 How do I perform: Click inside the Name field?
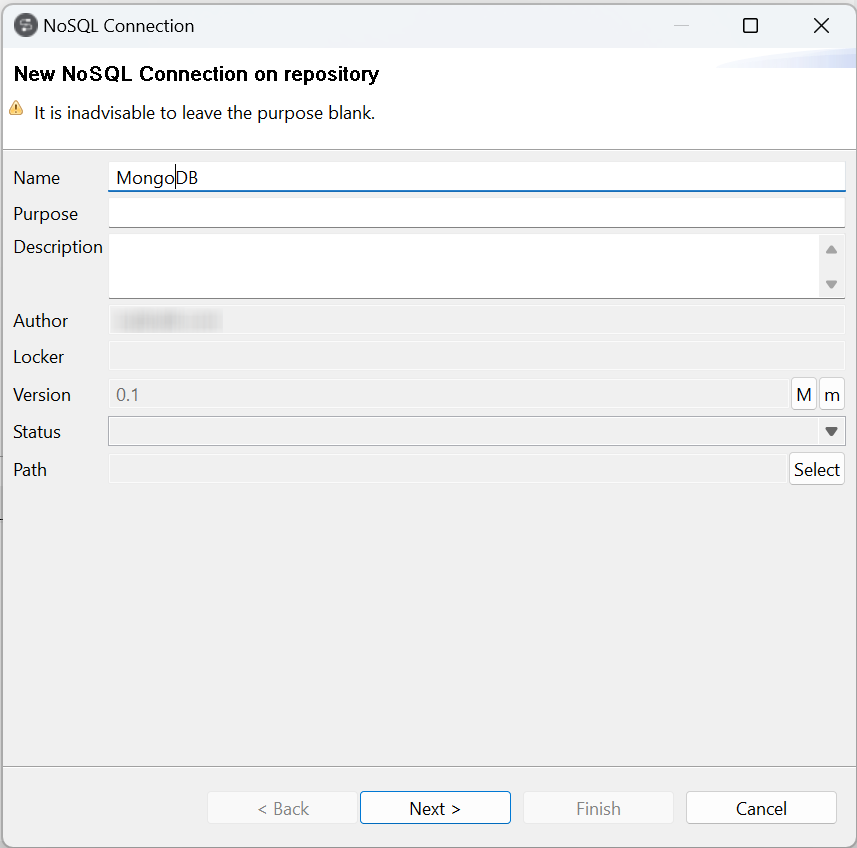click(400, 176)
